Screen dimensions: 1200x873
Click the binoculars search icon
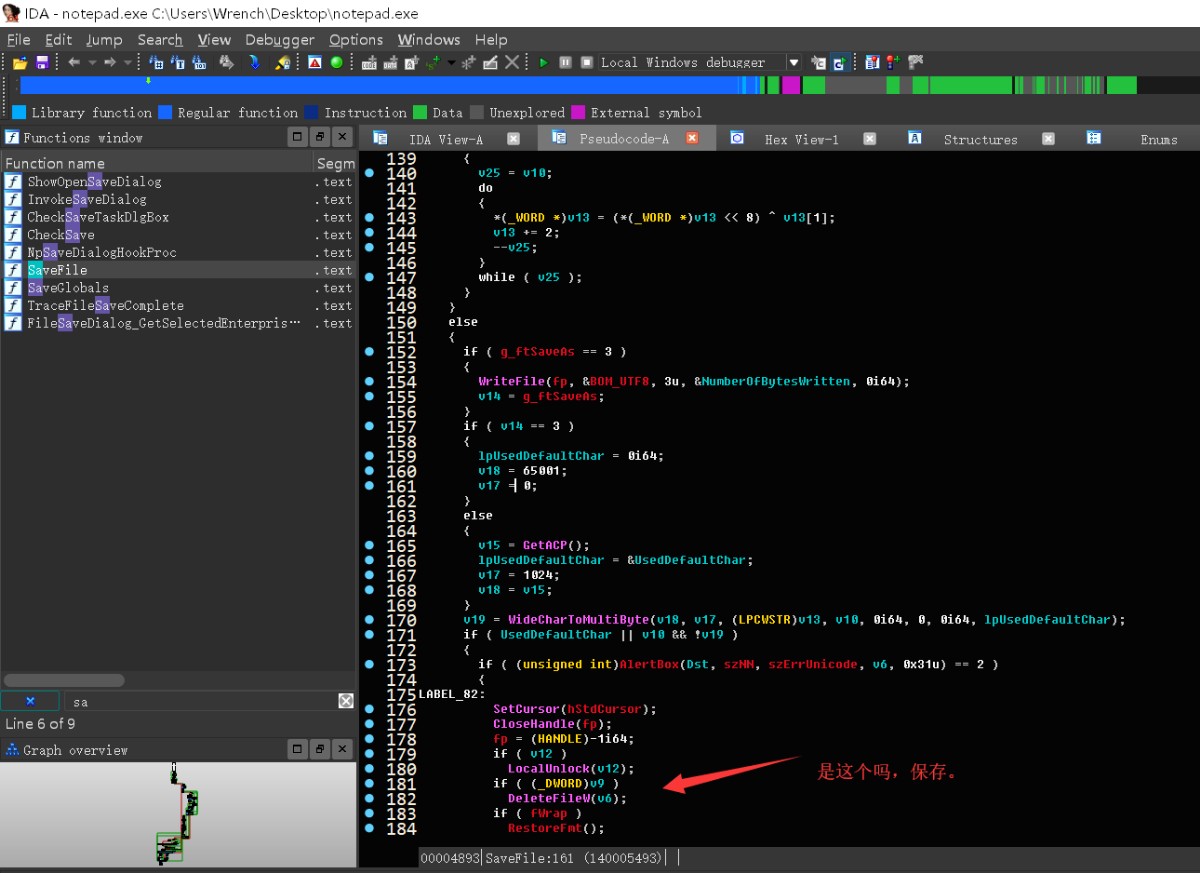tap(227, 62)
